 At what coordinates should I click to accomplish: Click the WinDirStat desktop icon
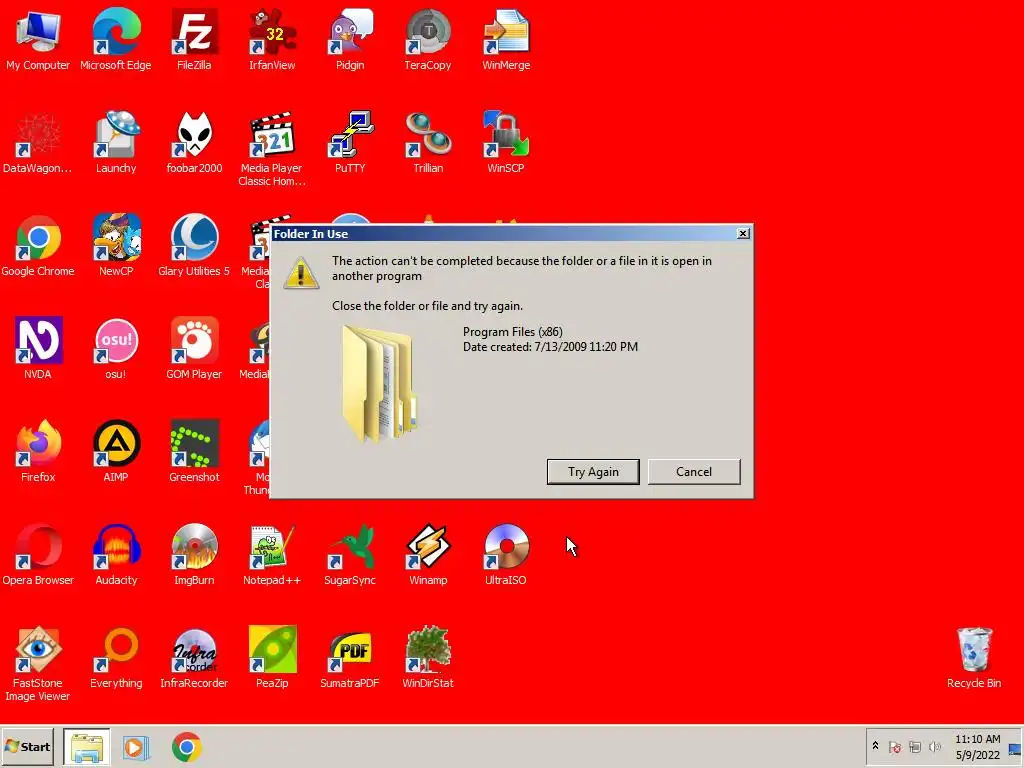point(428,658)
